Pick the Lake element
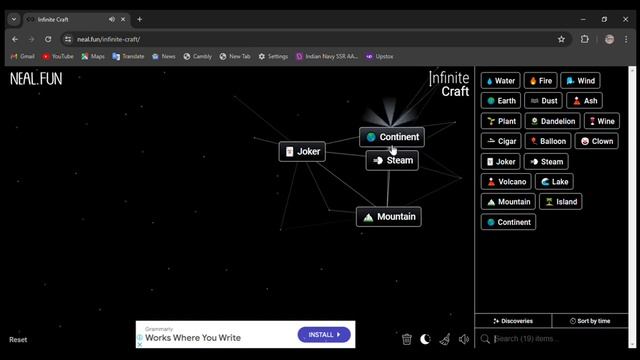The image size is (640, 360). click(x=554, y=182)
